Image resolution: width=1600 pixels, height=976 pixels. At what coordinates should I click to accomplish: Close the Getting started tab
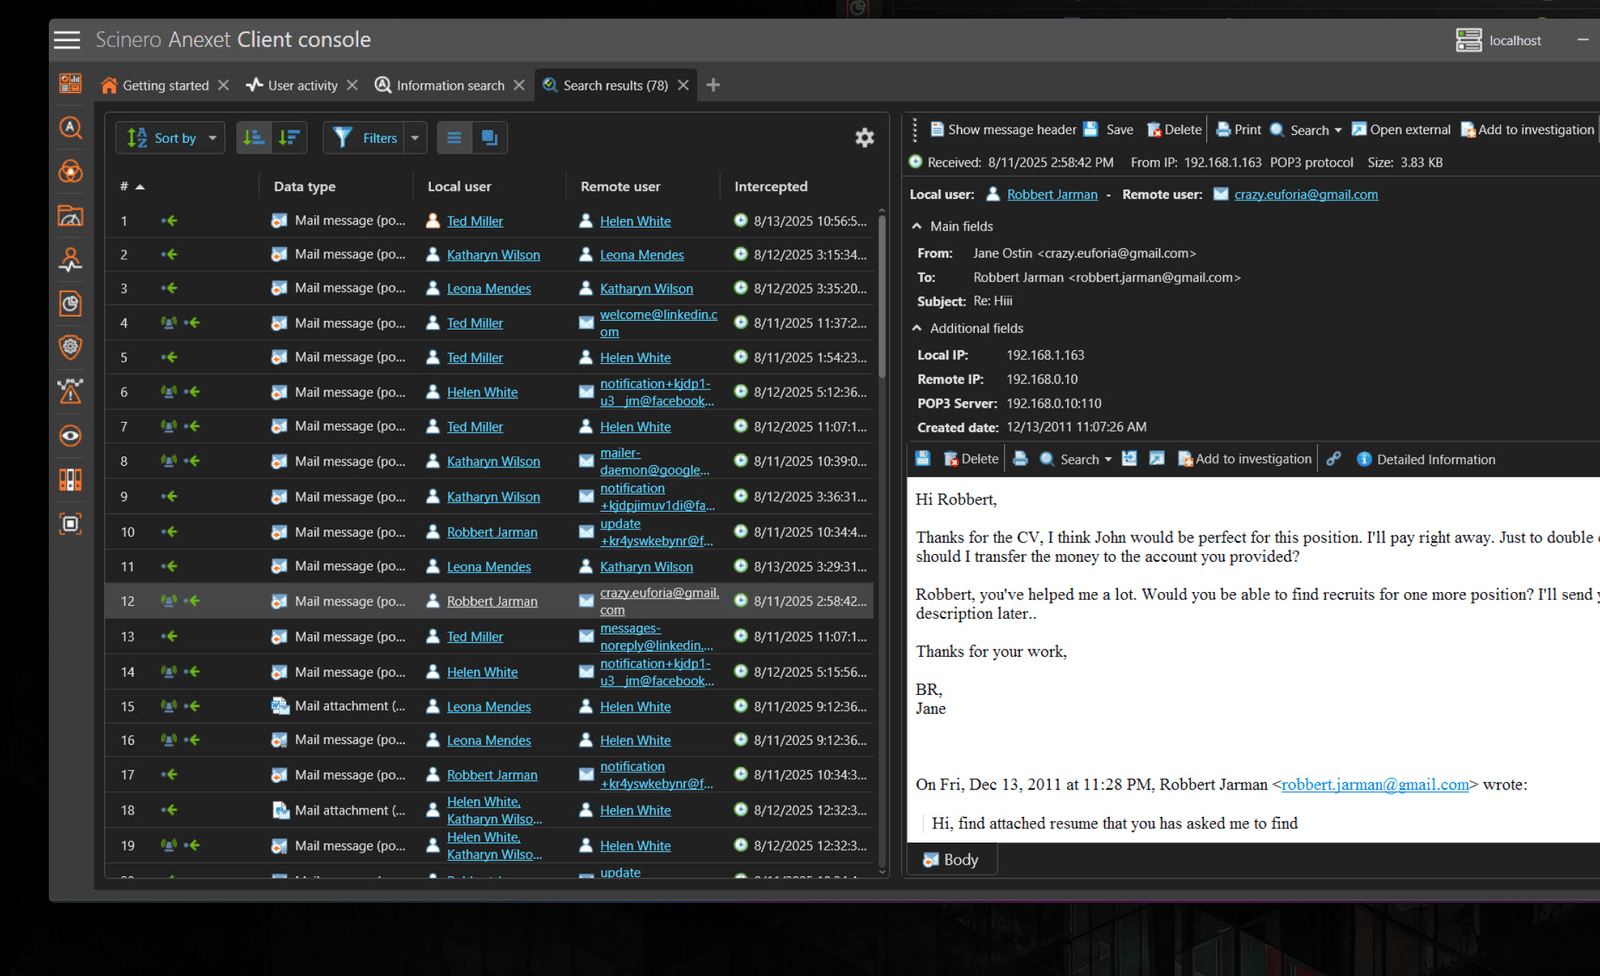pos(223,85)
